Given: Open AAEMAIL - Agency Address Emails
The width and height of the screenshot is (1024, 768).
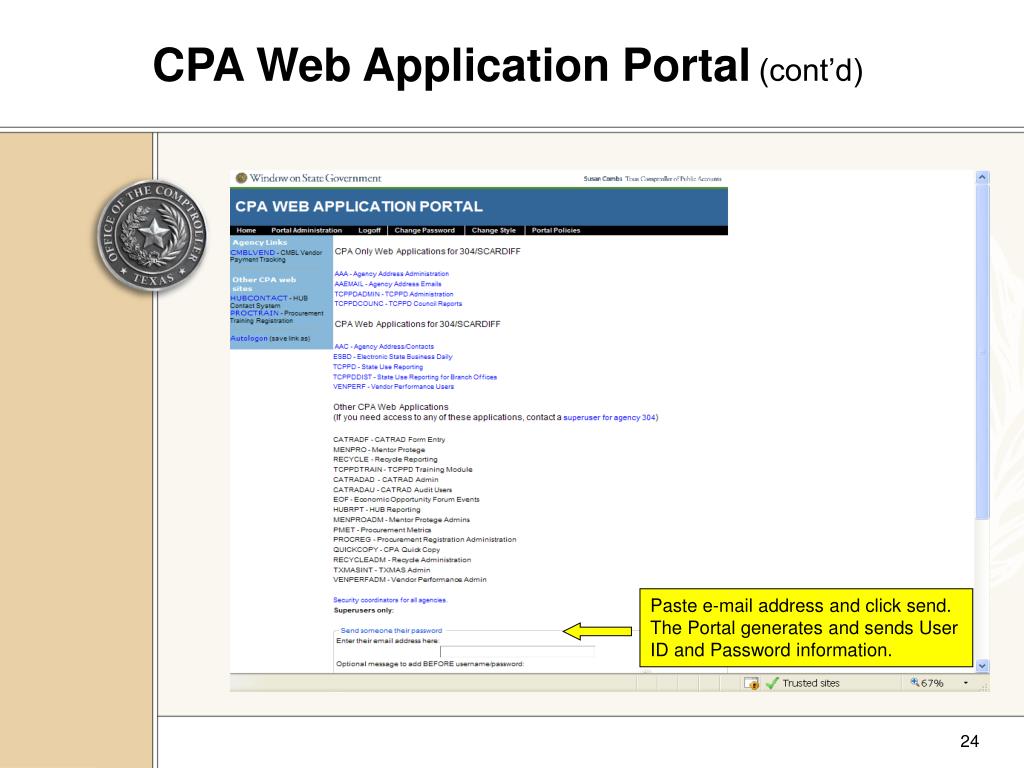Looking at the screenshot, I should pyautogui.click(x=388, y=284).
